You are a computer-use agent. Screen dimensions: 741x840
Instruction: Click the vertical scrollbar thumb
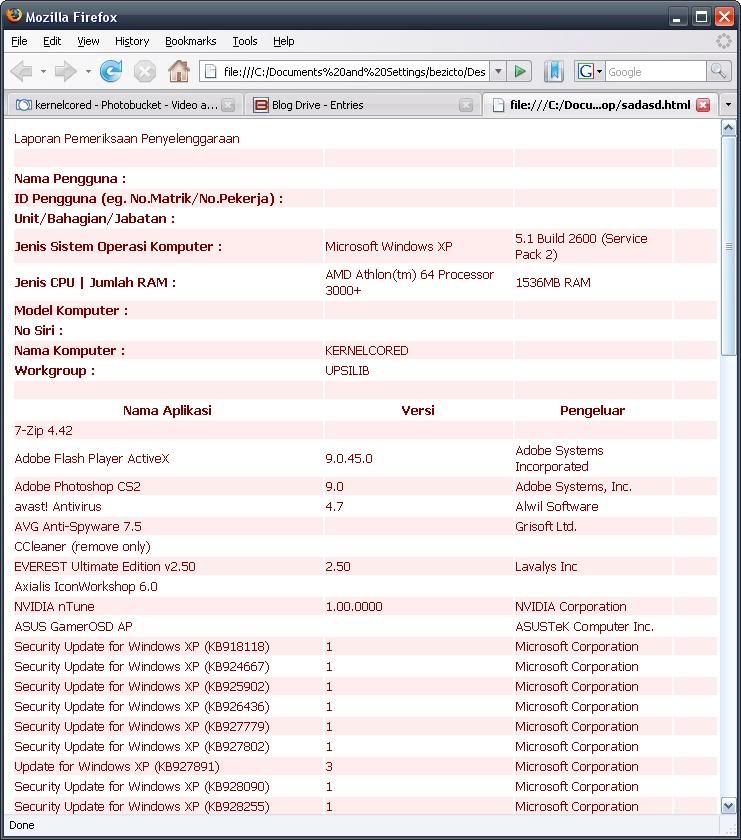coord(728,245)
